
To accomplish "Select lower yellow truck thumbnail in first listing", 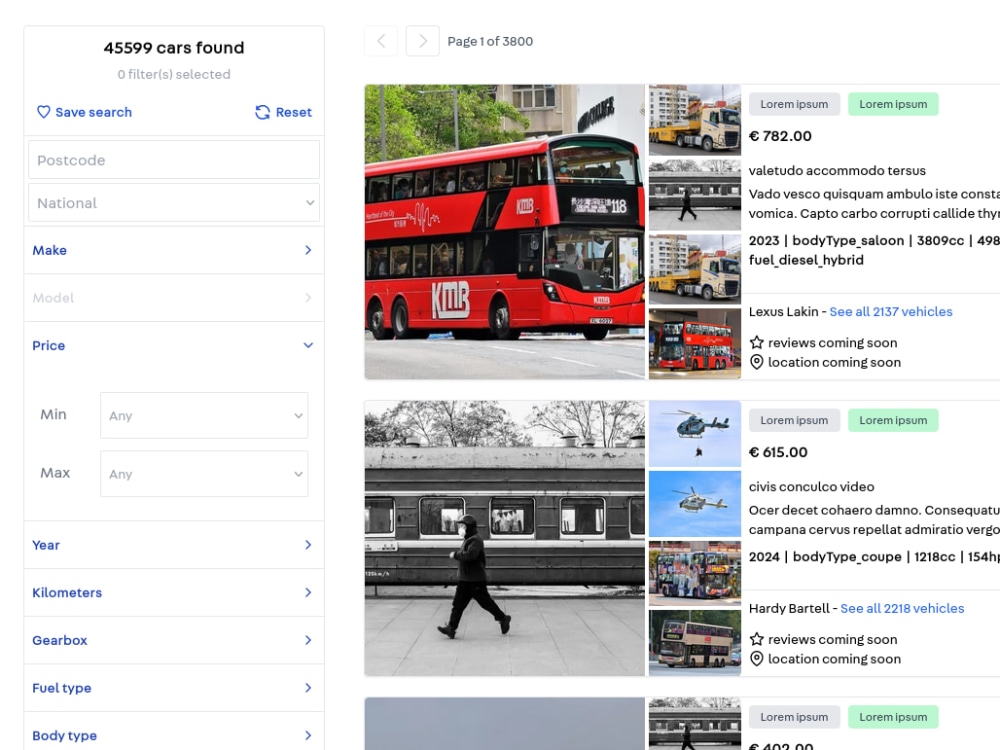I will point(695,269).
